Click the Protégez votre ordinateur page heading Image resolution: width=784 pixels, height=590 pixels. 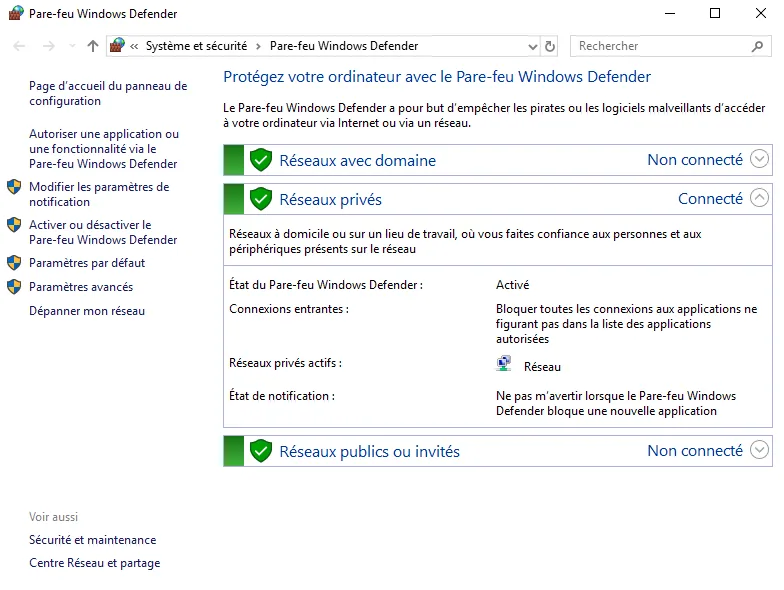click(437, 76)
